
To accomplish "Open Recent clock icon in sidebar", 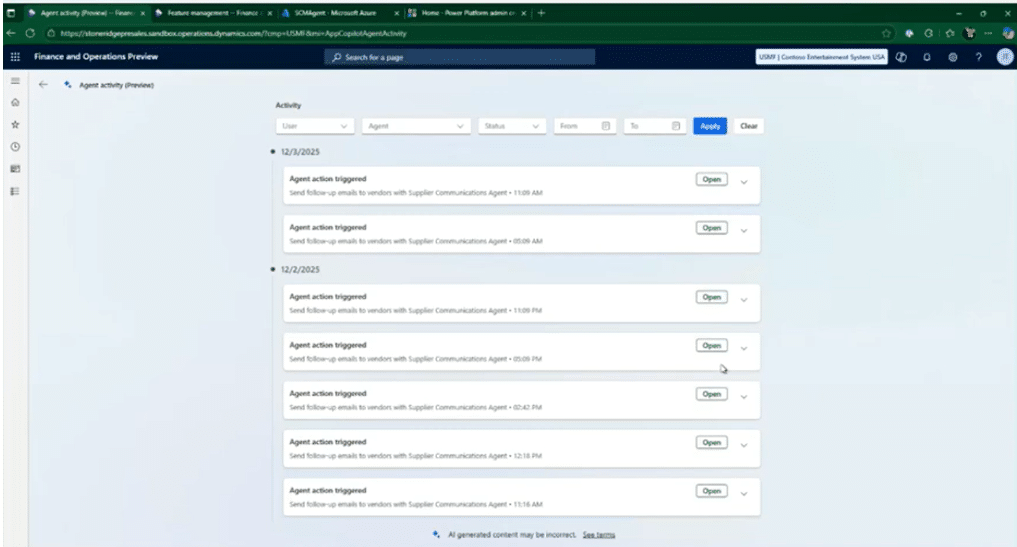I will [x=15, y=147].
